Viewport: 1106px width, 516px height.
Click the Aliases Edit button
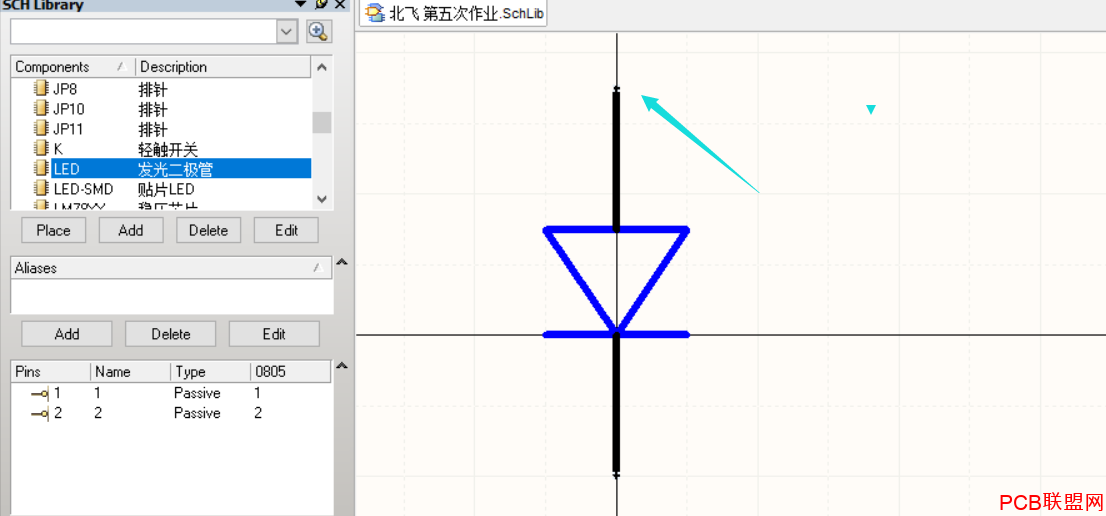pos(274,334)
